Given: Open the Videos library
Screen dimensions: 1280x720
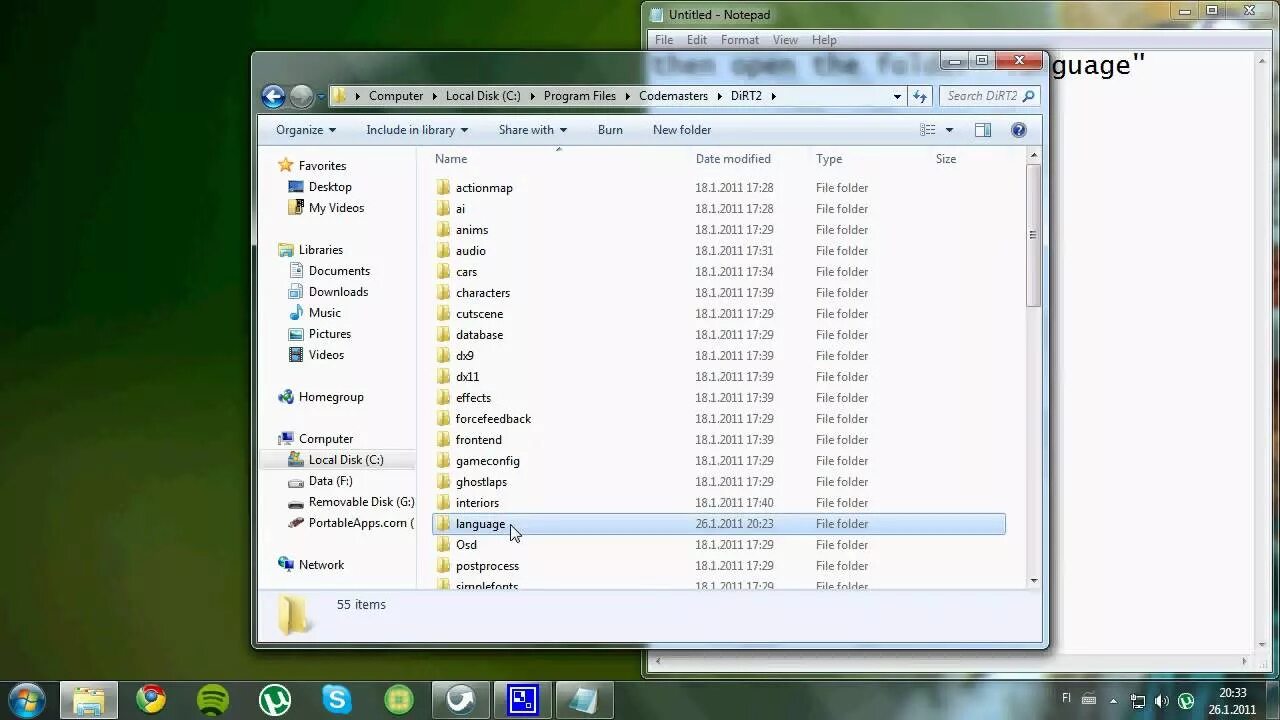Looking at the screenshot, I should tap(326, 355).
